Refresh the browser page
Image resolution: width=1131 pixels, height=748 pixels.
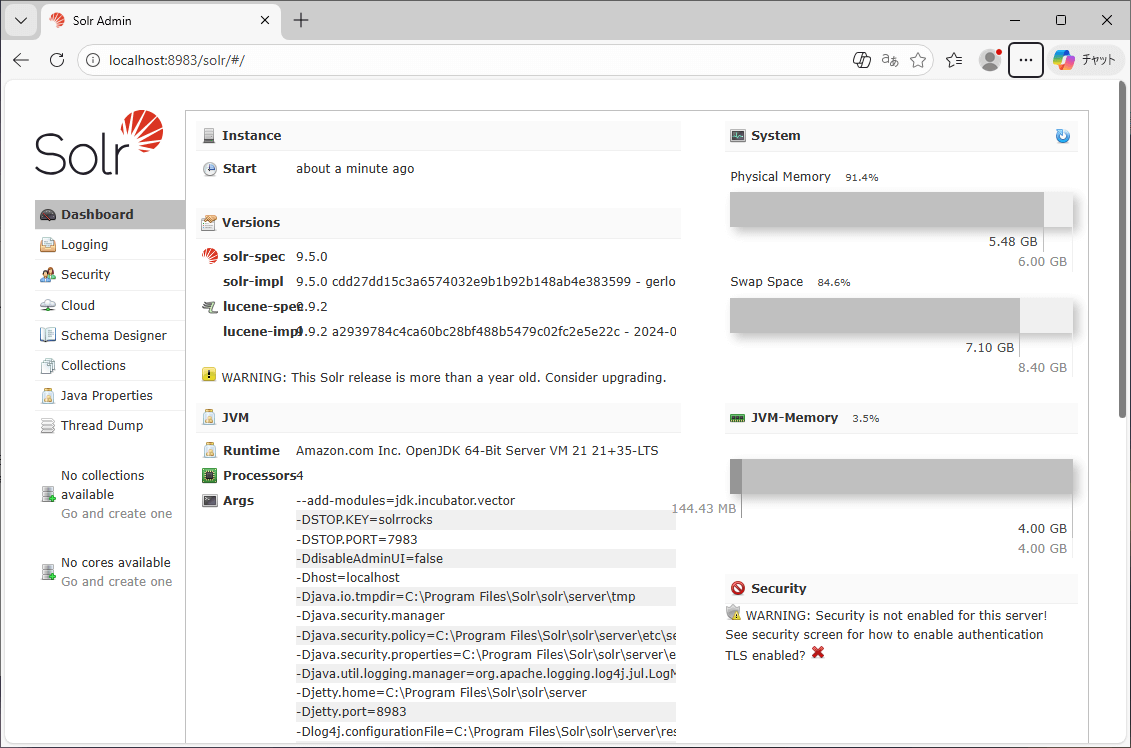57,60
